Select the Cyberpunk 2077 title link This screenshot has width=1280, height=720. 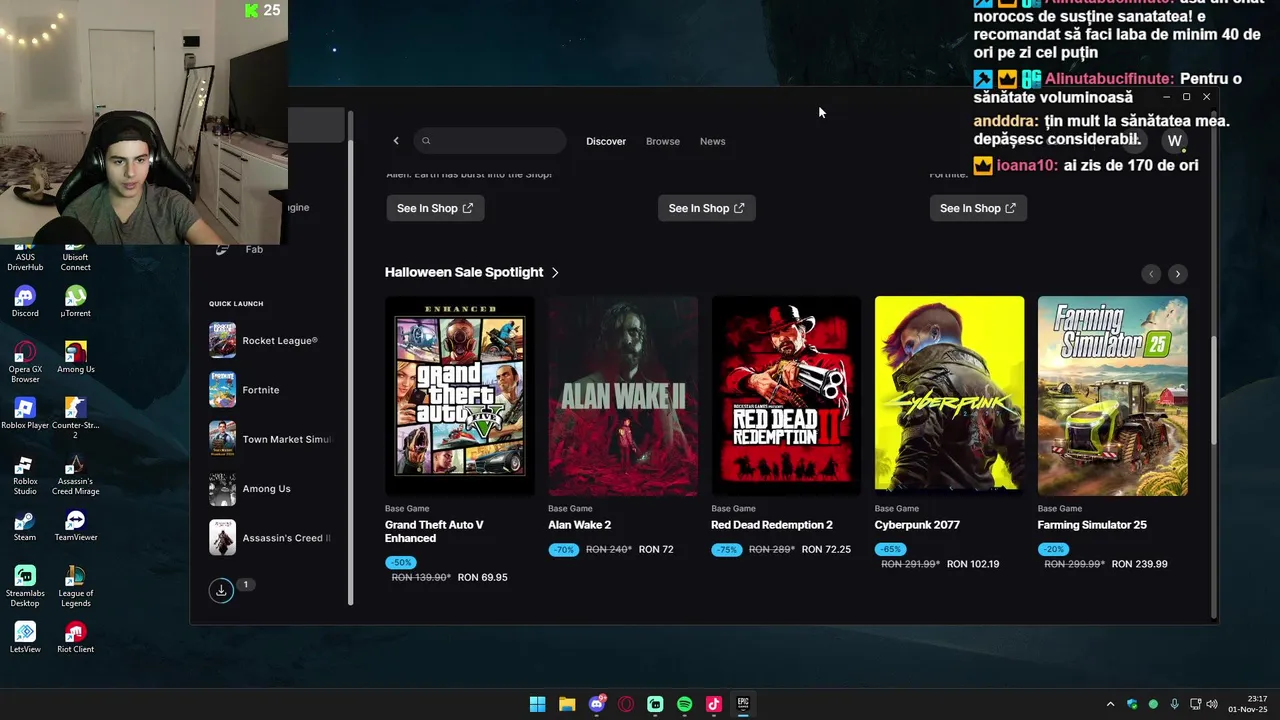(917, 525)
